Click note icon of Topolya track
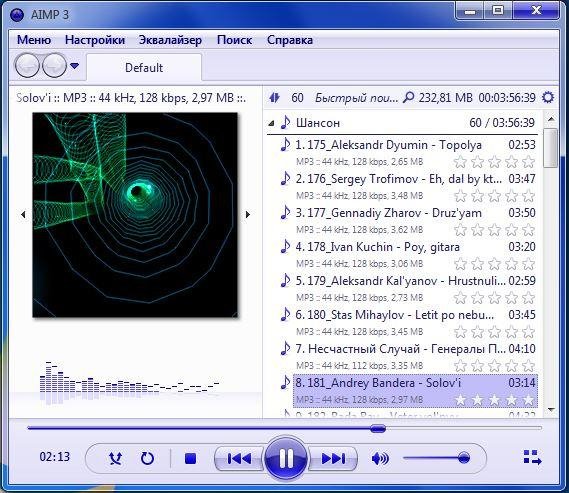Screen dimensions: 569x493 (x=286, y=144)
